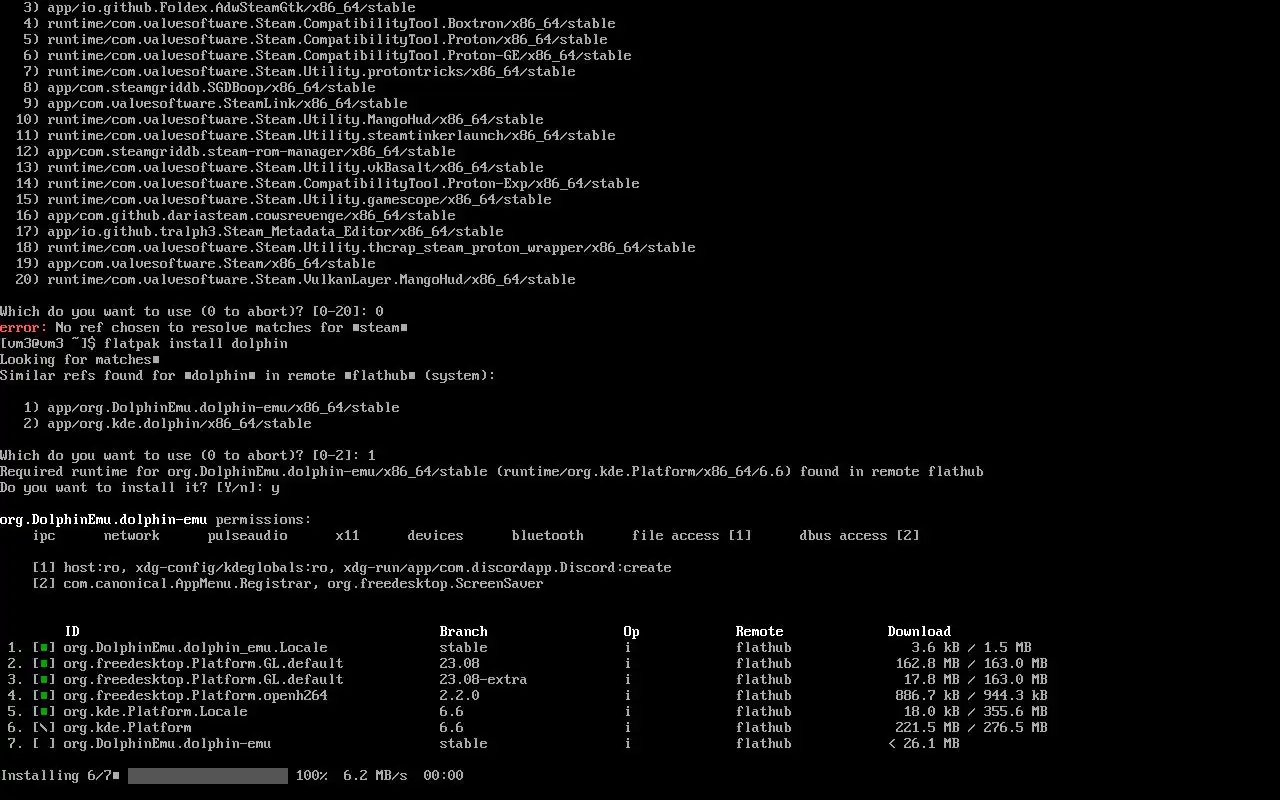The image size is (1280, 800).
Task: Click '6.2 MB/s' speed readout
Action: pos(376,776)
